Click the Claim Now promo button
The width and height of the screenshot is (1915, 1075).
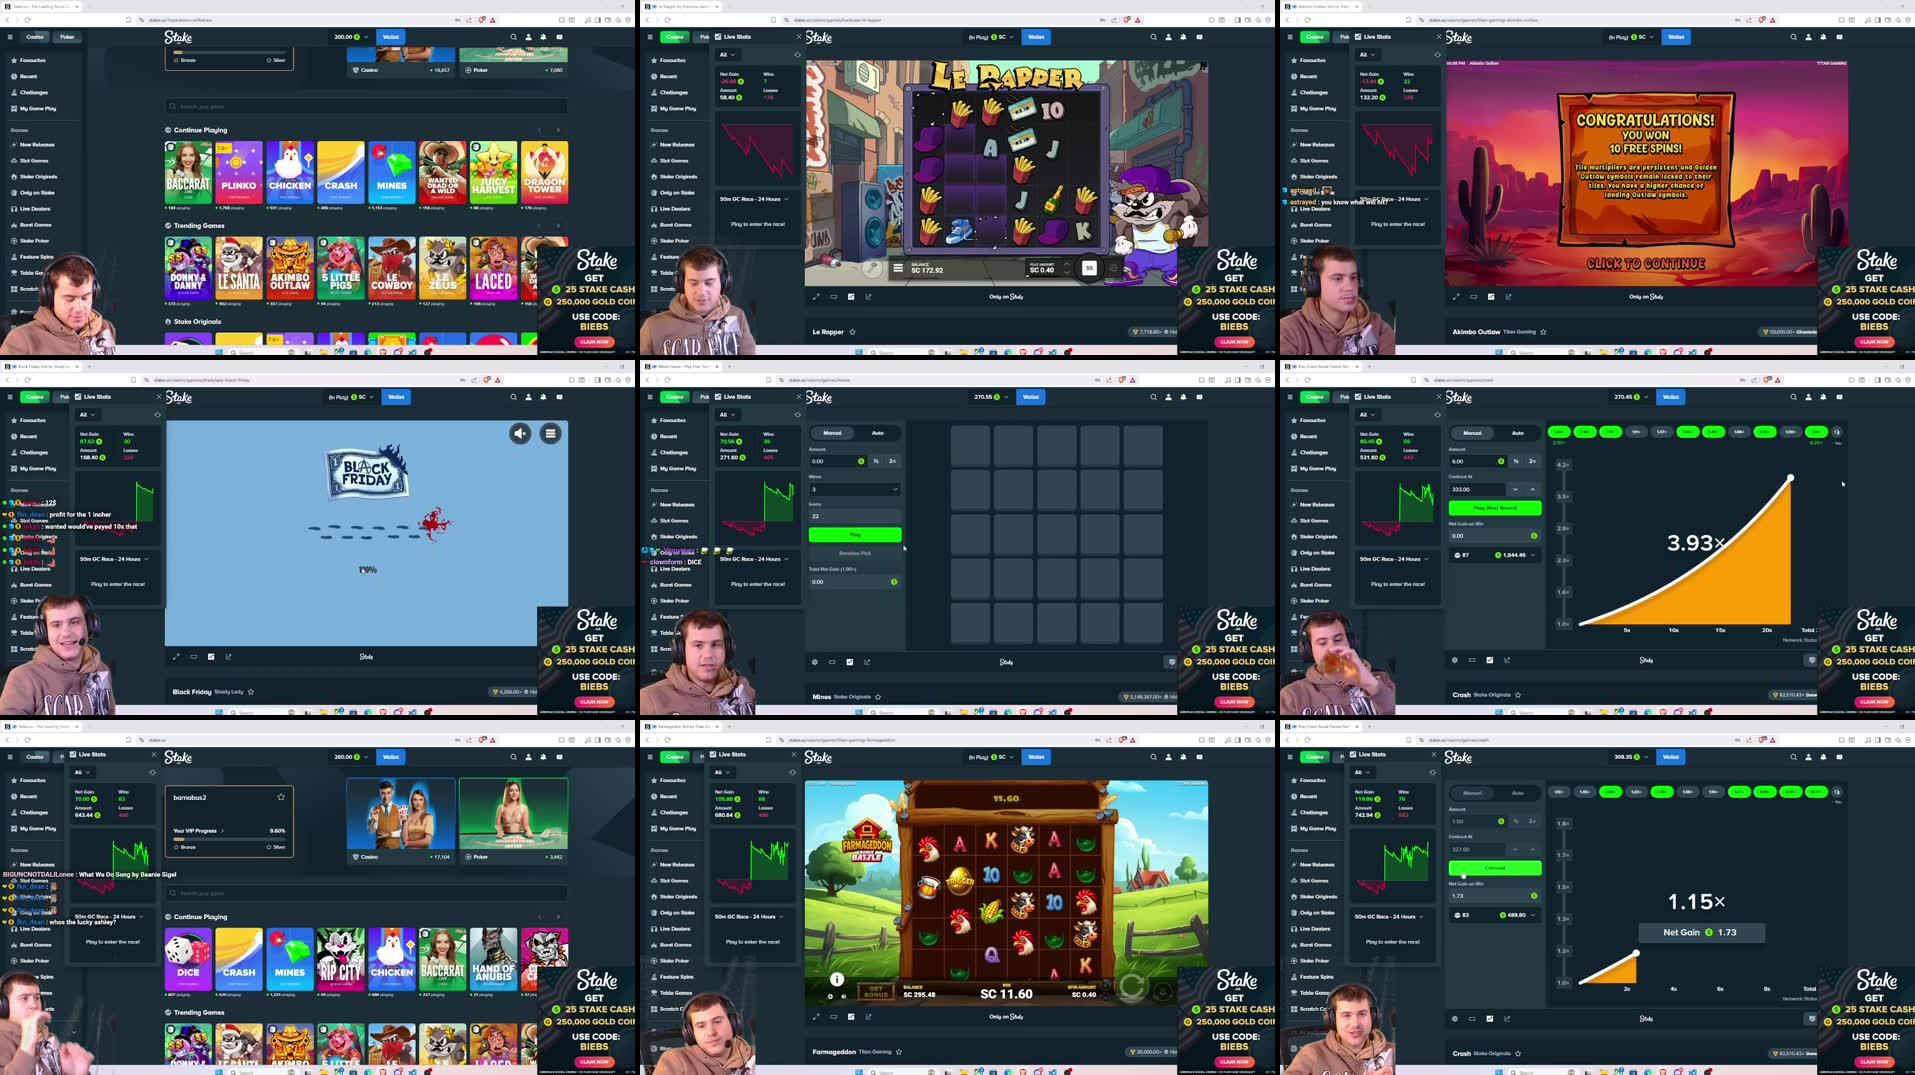click(595, 341)
